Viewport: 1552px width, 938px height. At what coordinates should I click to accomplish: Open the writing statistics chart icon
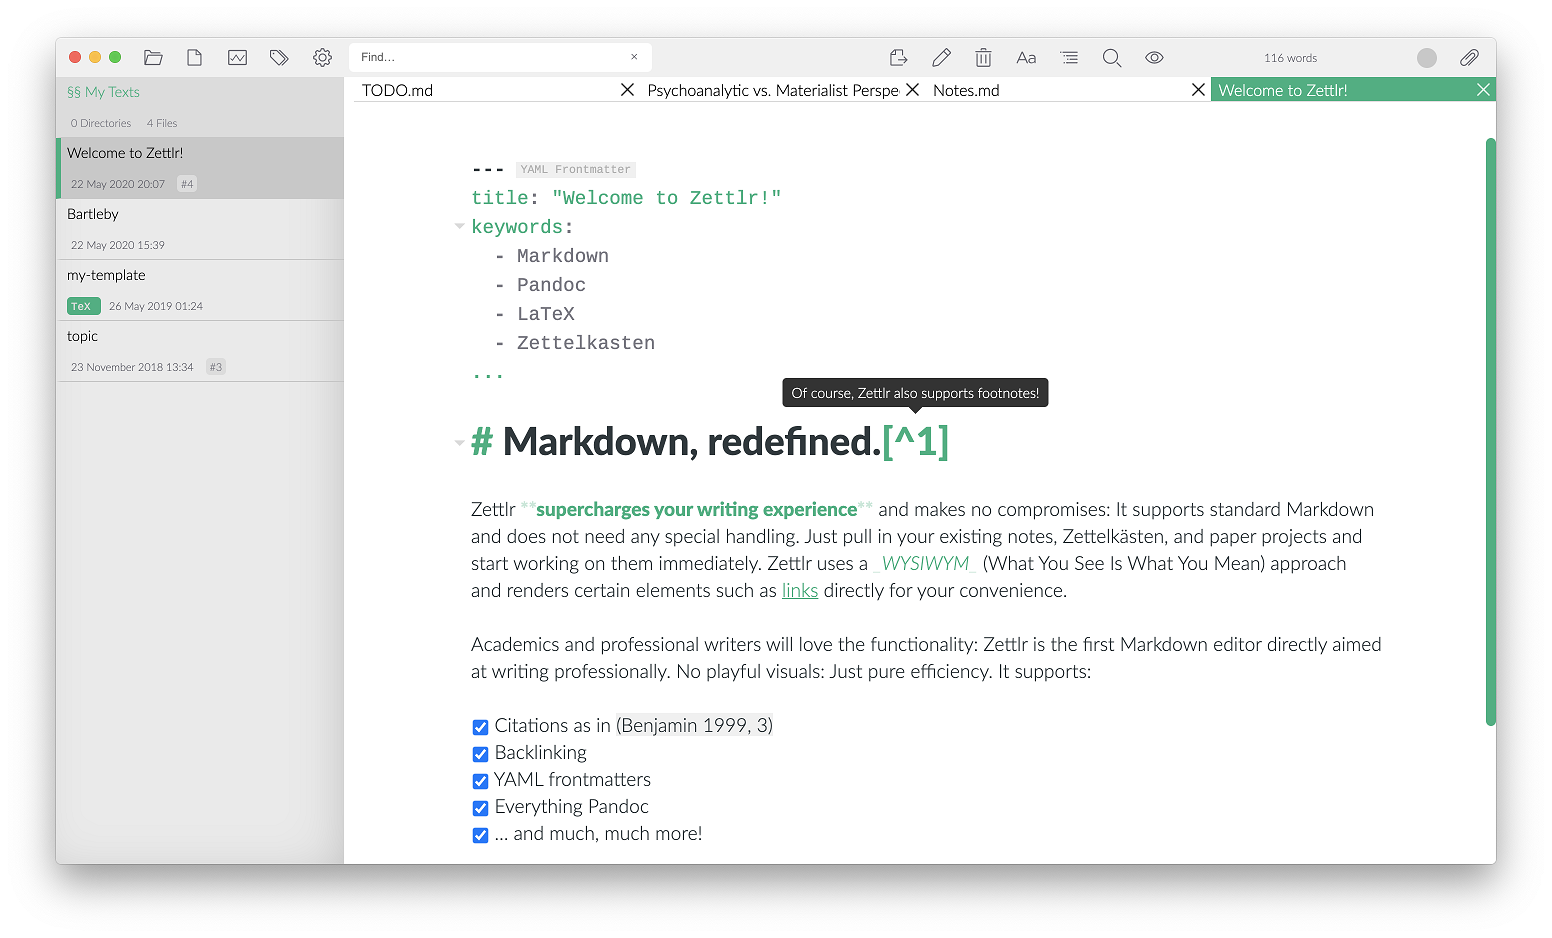click(237, 58)
